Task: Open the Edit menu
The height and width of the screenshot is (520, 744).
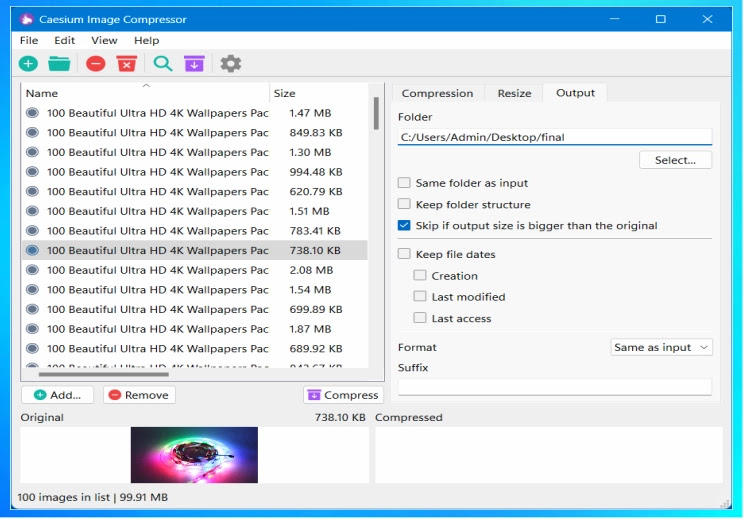Action: click(65, 40)
